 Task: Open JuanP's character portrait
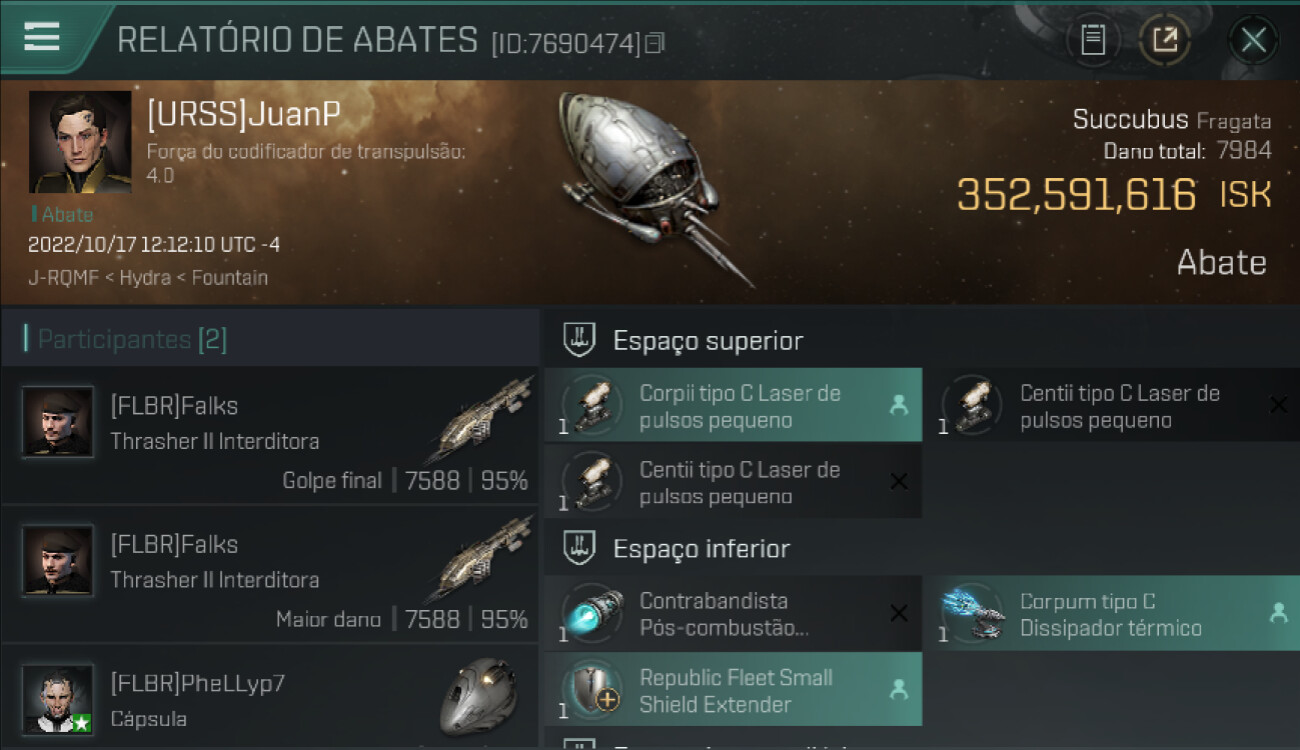(x=79, y=142)
